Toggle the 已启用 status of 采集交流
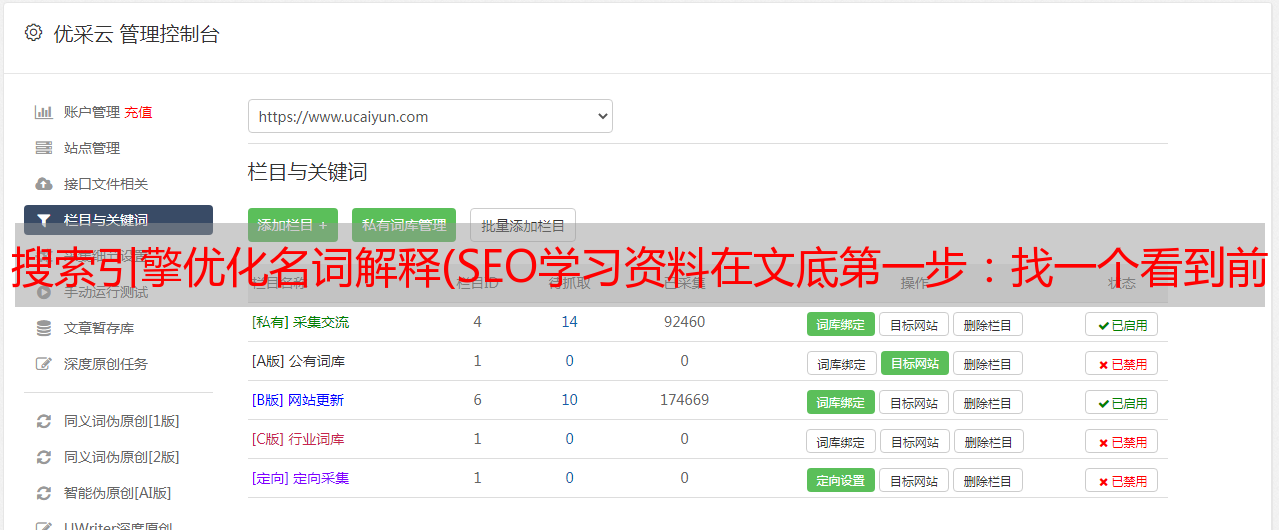The height and width of the screenshot is (530, 1279). [x=1122, y=324]
